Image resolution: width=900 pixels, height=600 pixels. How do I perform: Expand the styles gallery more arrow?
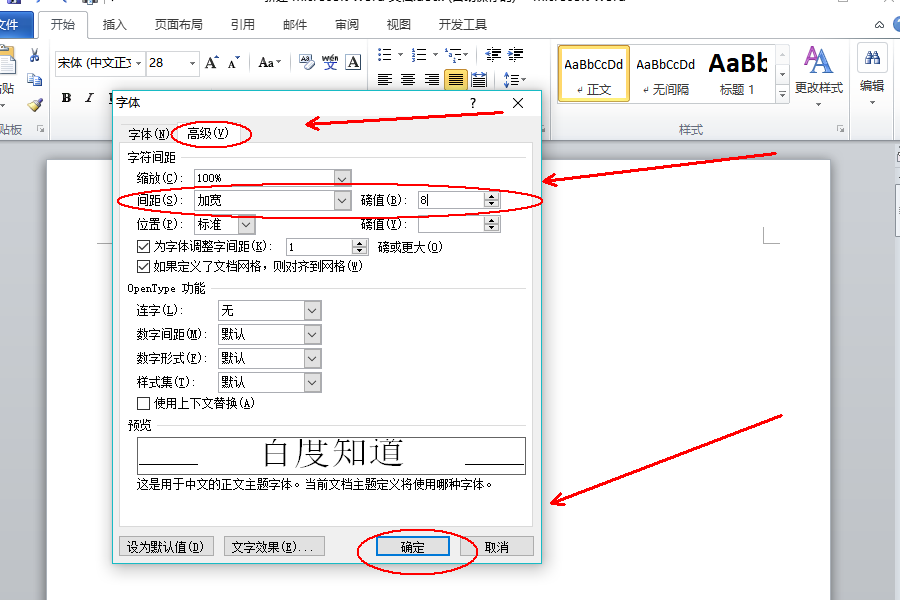point(782,94)
